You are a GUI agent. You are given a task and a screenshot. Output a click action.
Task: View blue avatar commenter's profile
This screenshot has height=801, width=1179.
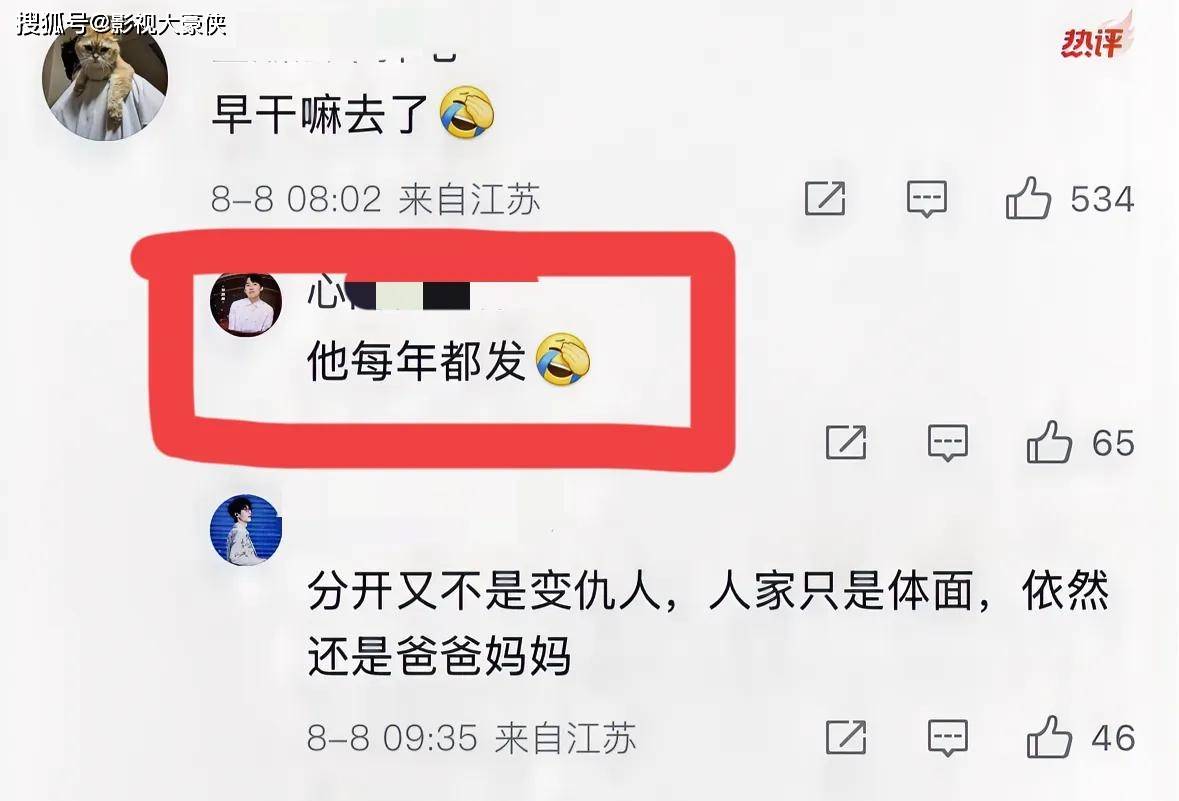pos(246,529)
